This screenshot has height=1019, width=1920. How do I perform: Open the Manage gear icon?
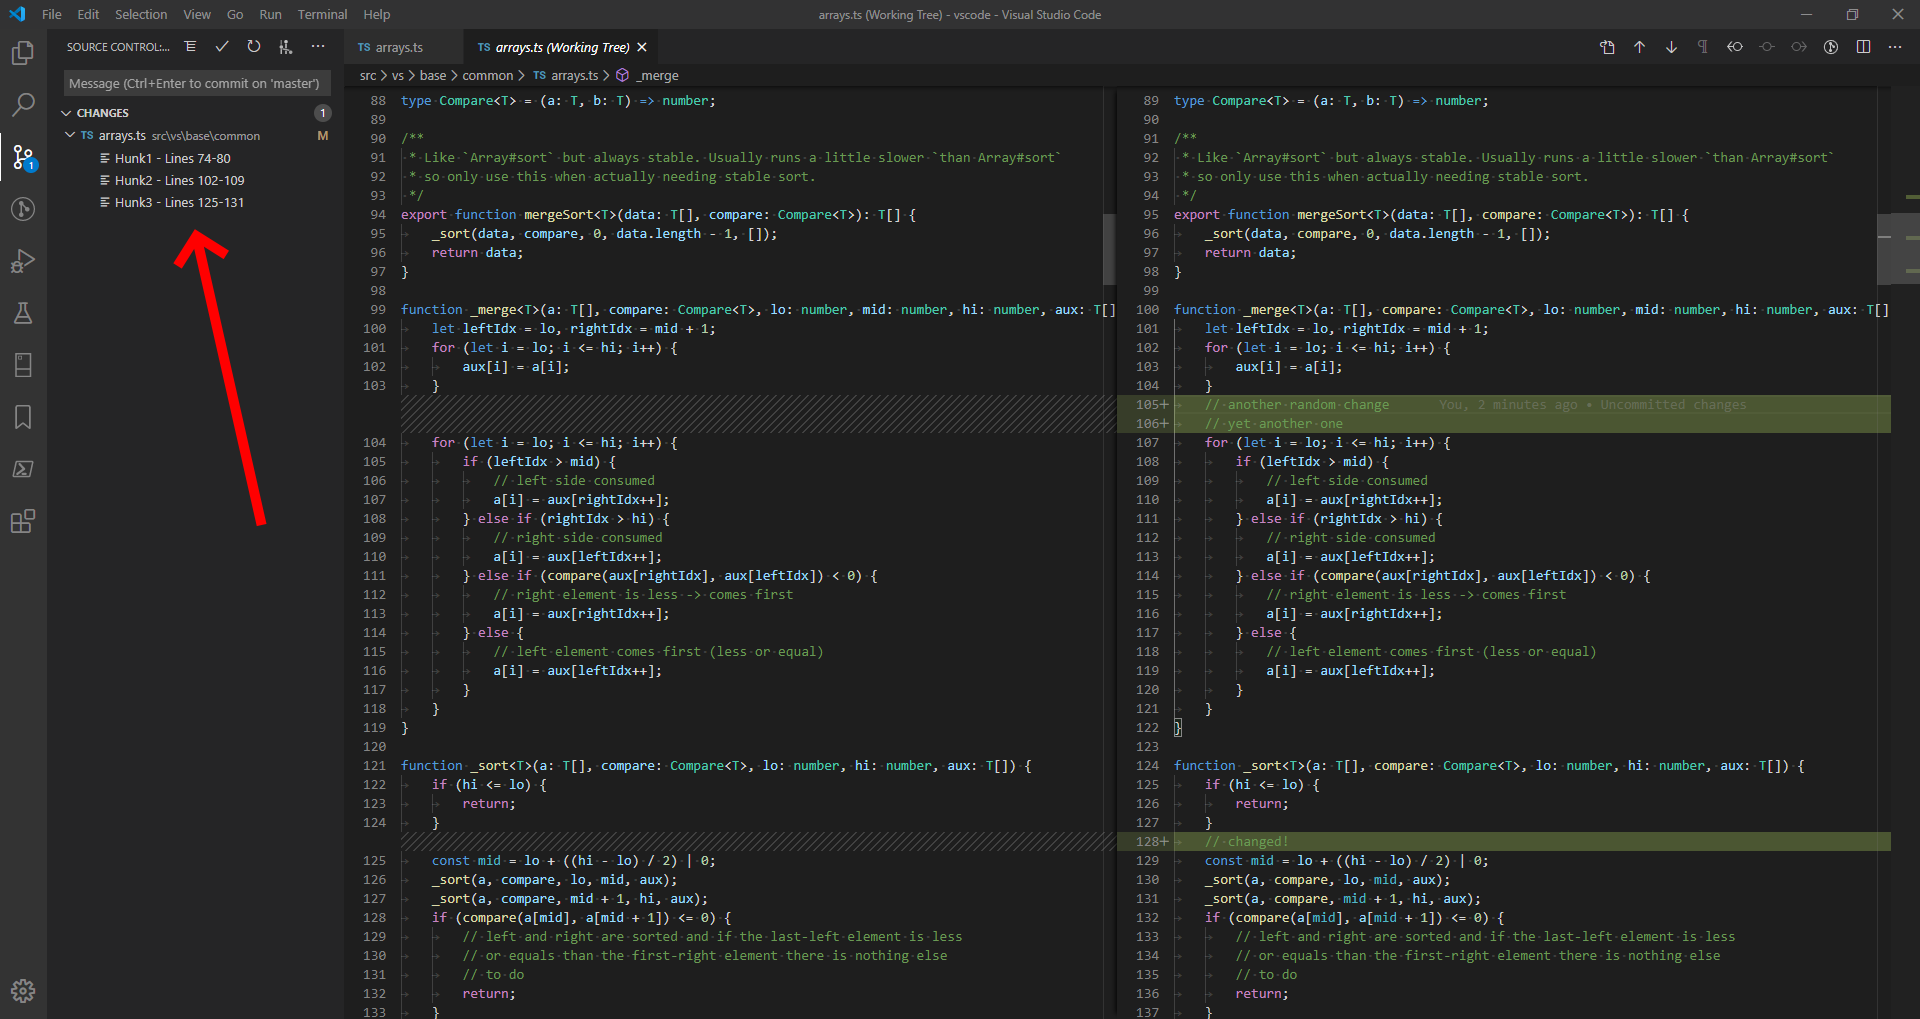click(23, 991)
